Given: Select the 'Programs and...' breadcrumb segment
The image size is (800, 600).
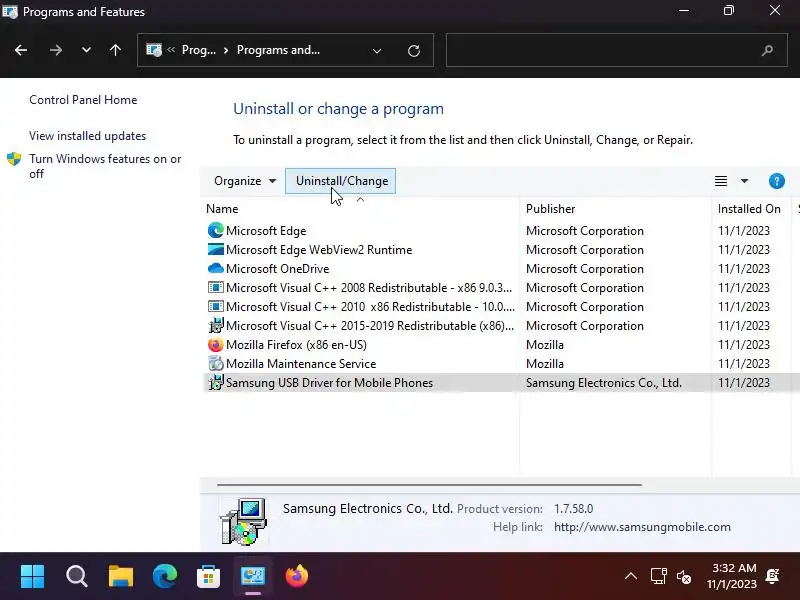Looking at the screenshot, I should tap(278, 50).
